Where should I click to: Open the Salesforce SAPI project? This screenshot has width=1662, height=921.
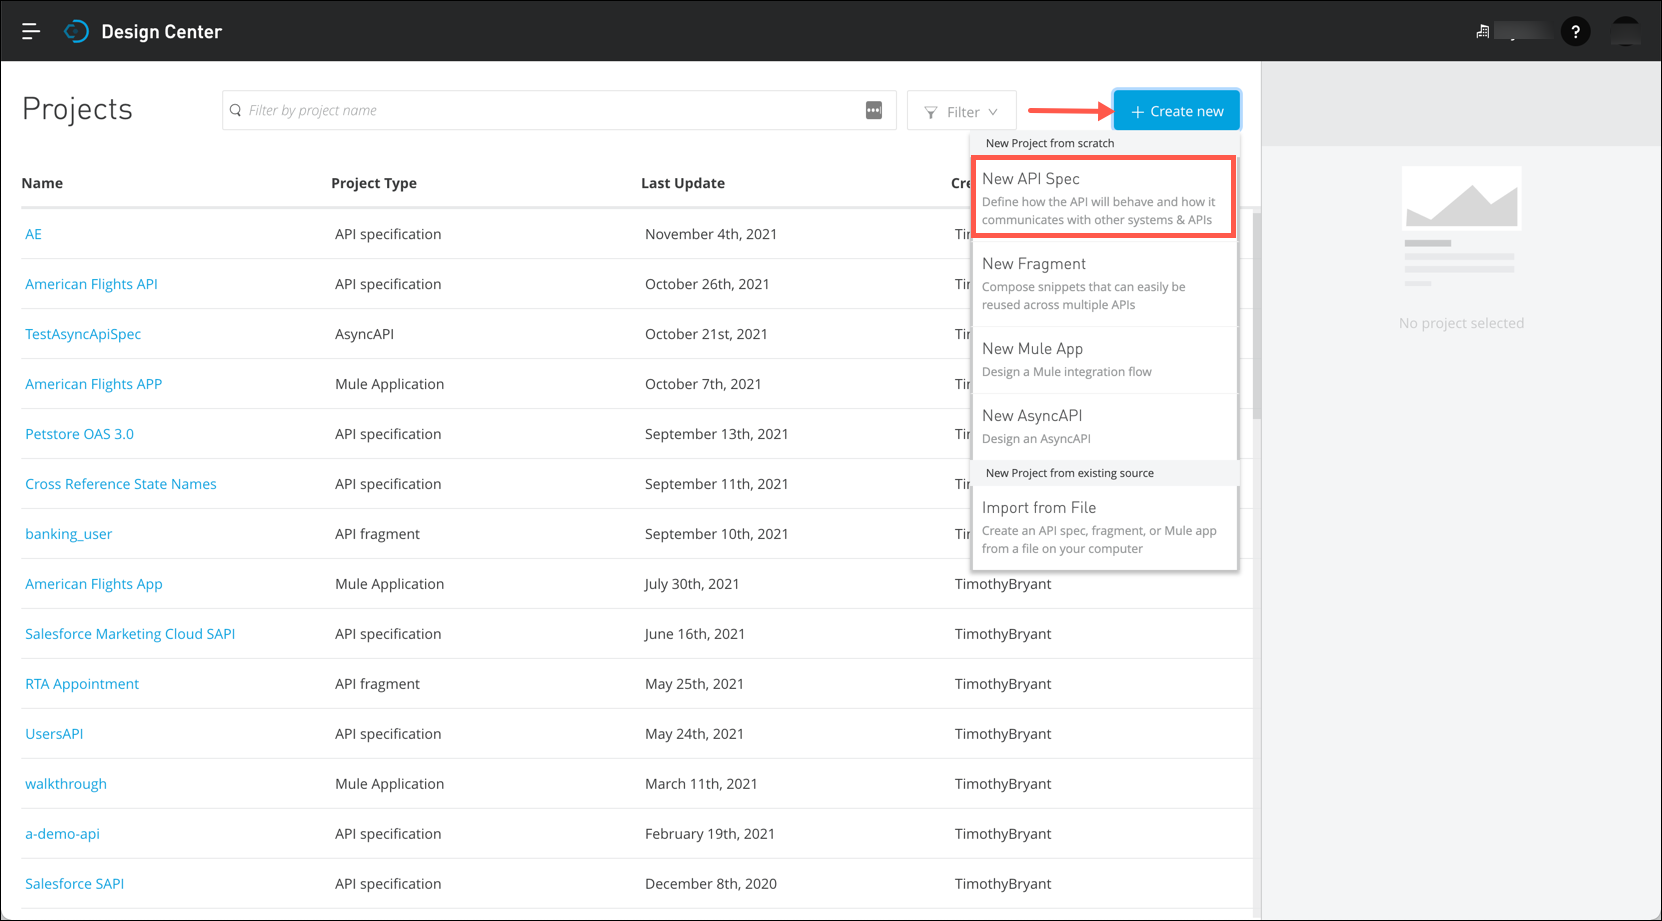click(75, 884)
